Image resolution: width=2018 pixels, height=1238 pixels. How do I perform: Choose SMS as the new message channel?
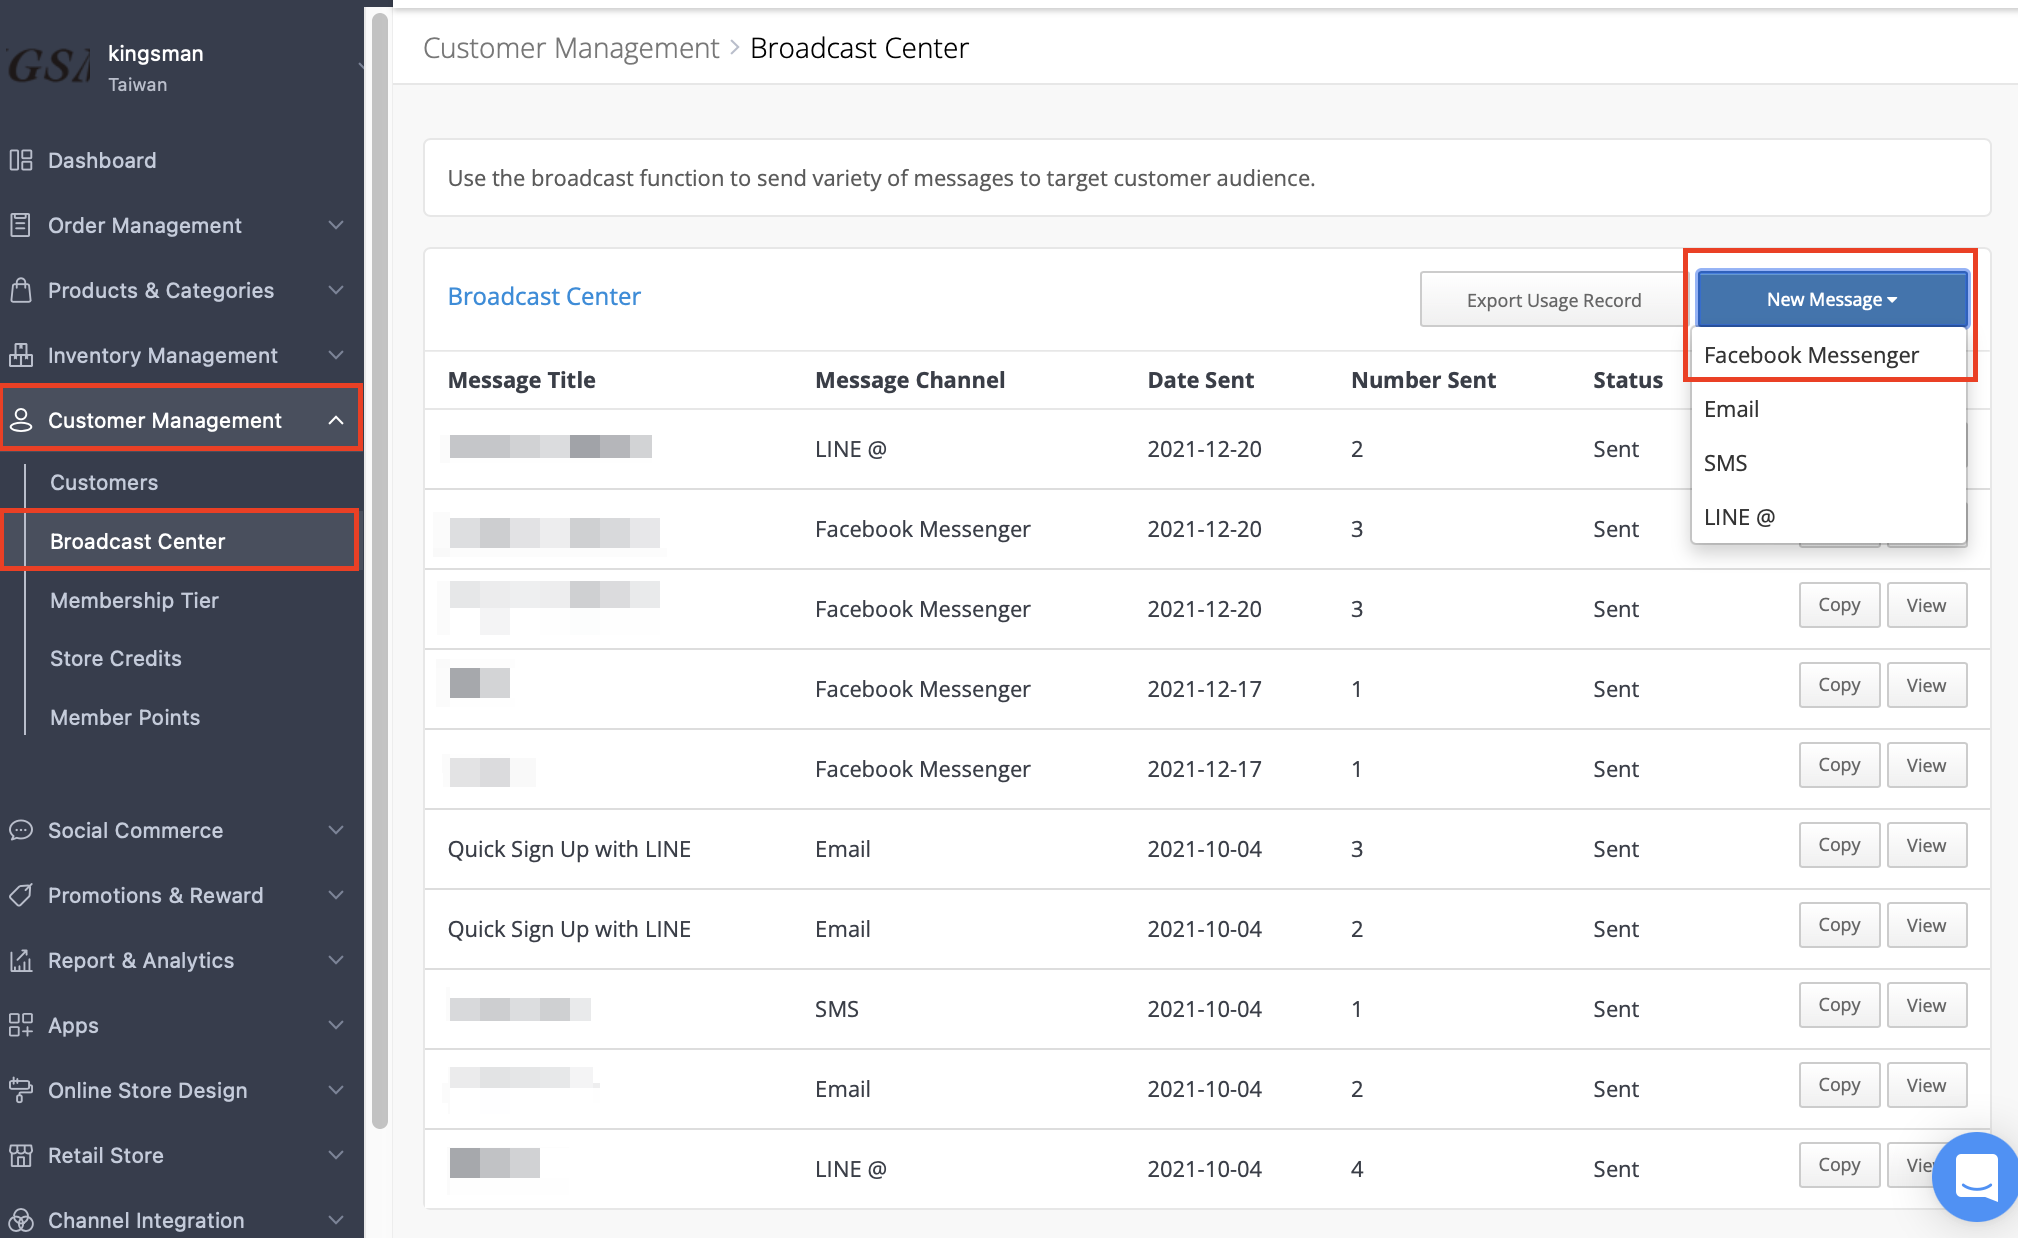(1726, 462)
